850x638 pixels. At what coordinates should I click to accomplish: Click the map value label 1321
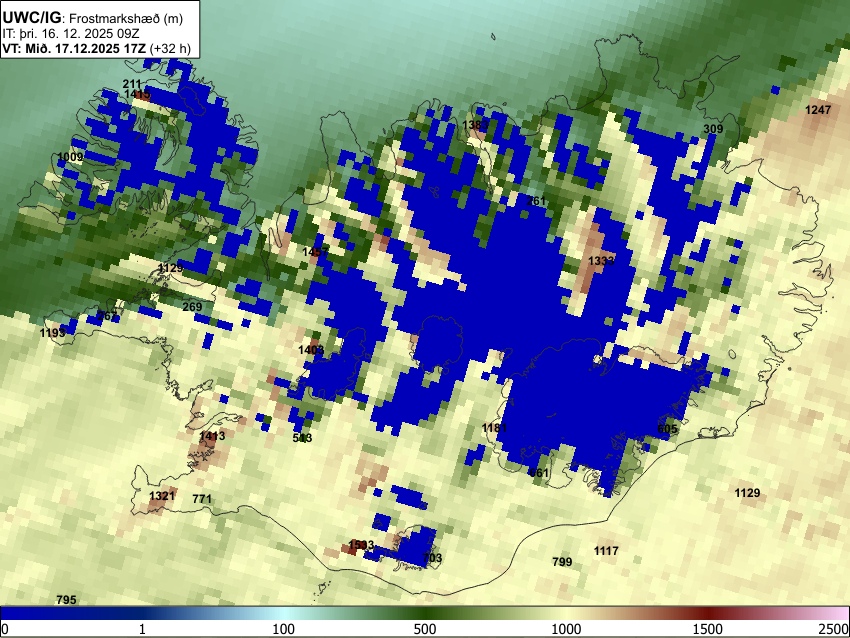click(x=162, y=495)
